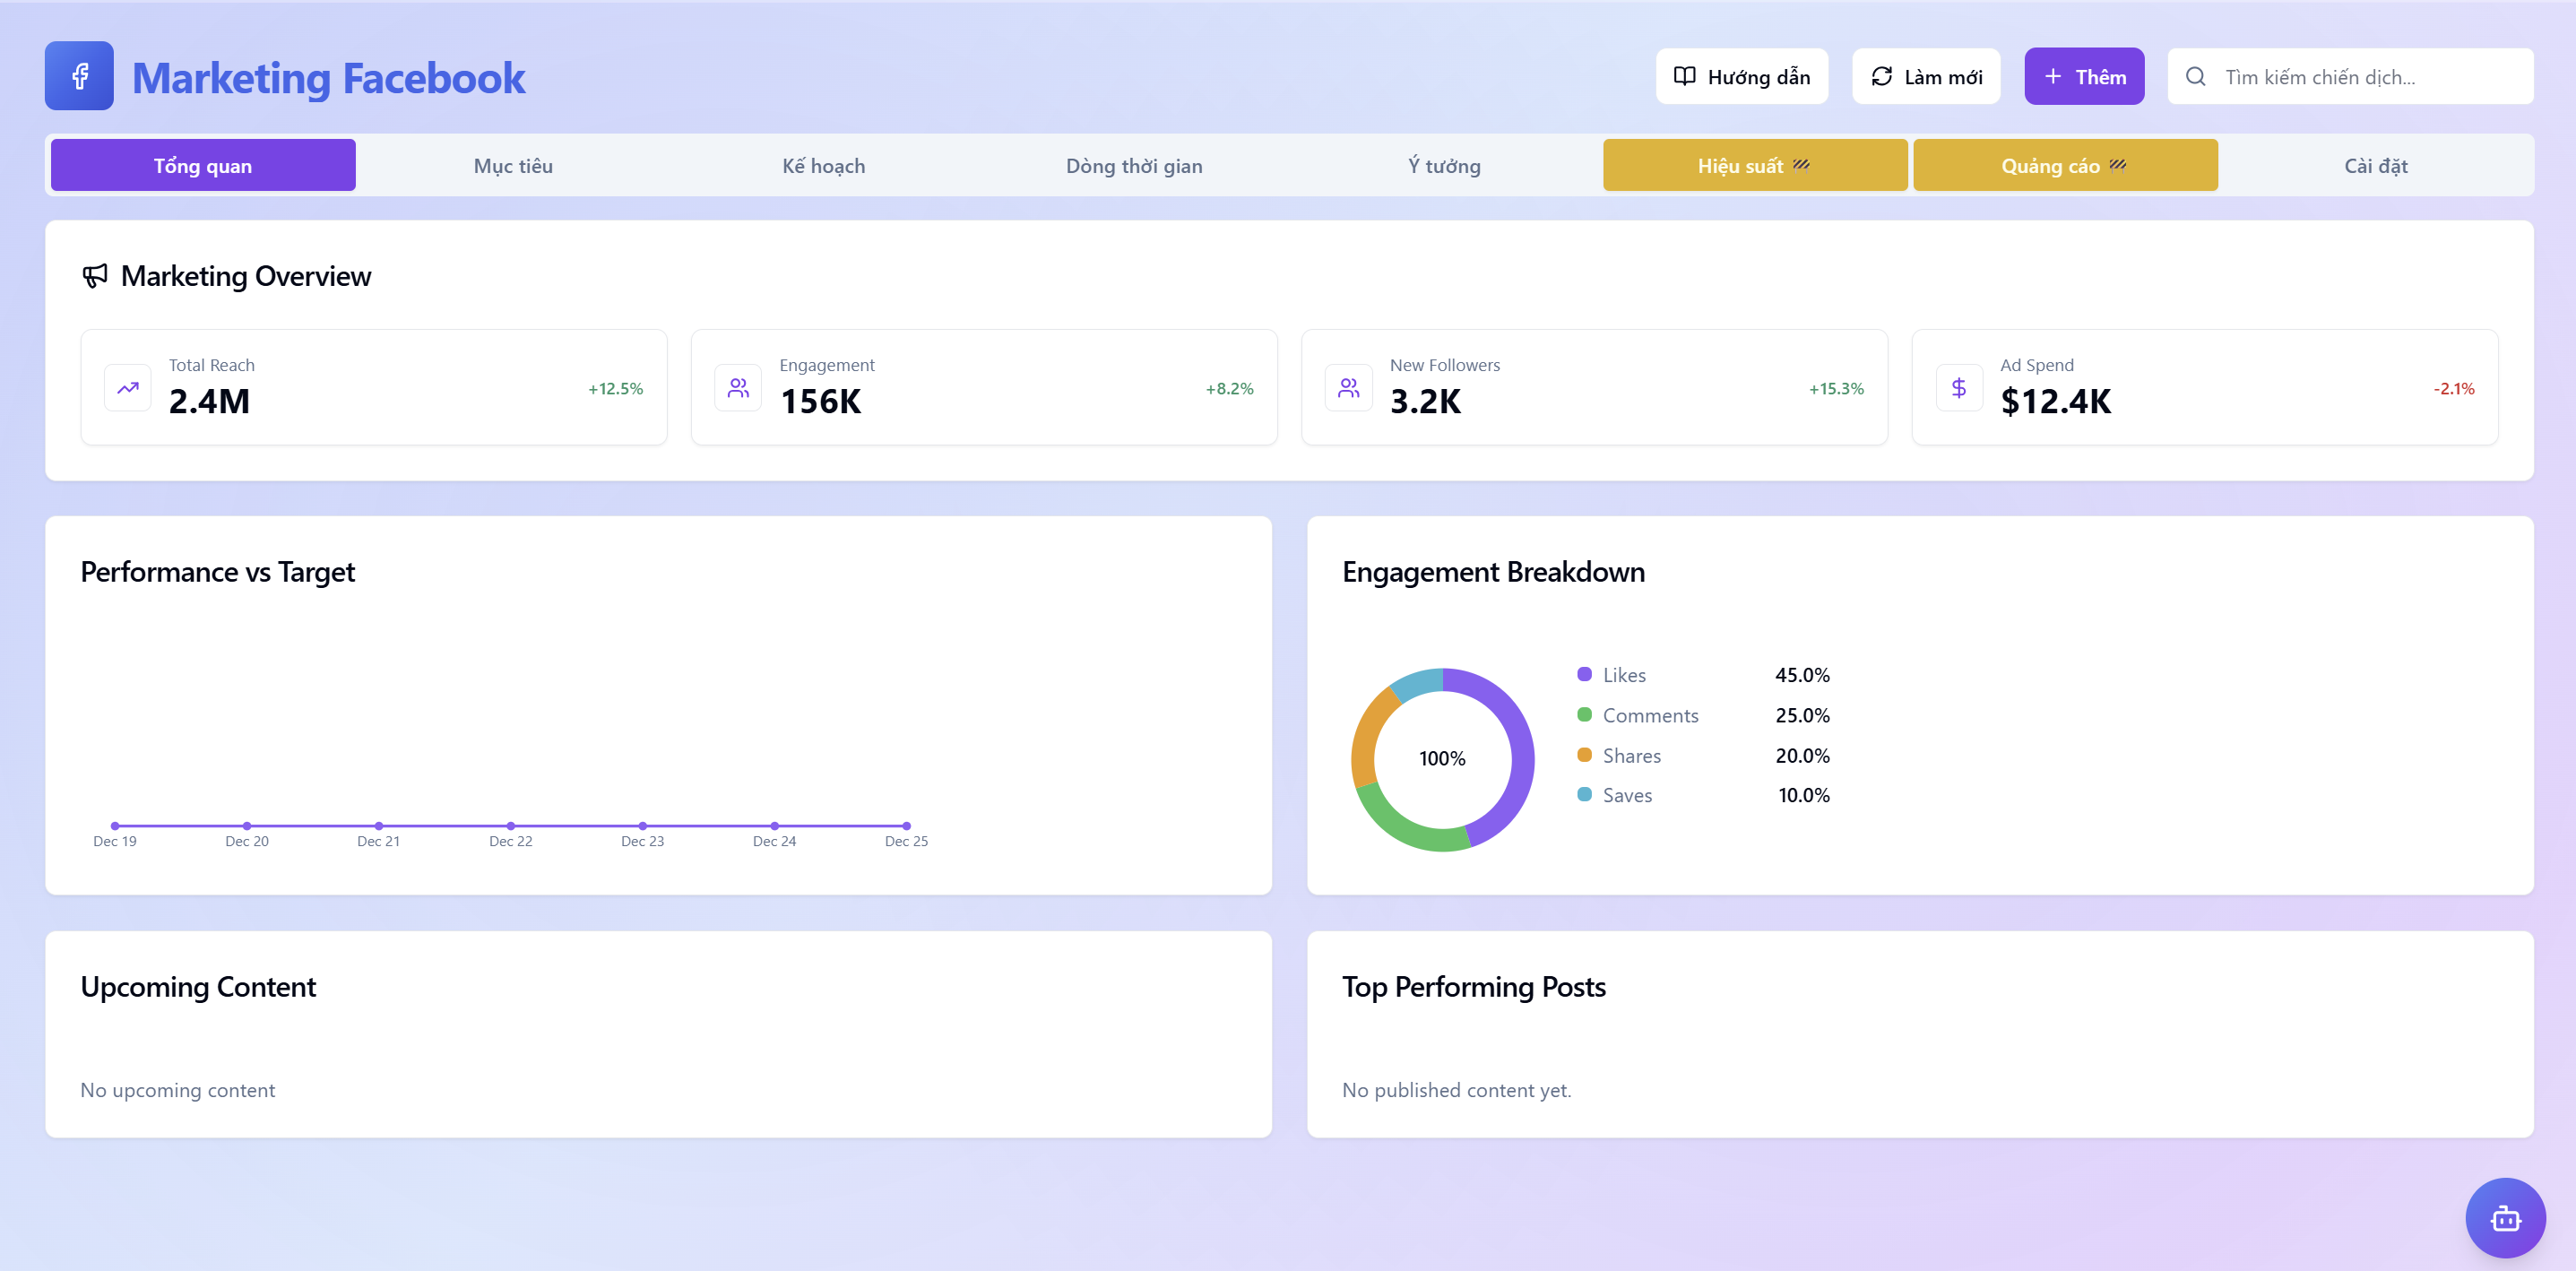Click the Comments green legend dot
Screen dimensions: 2576x1271
[x=1584, y=715]
